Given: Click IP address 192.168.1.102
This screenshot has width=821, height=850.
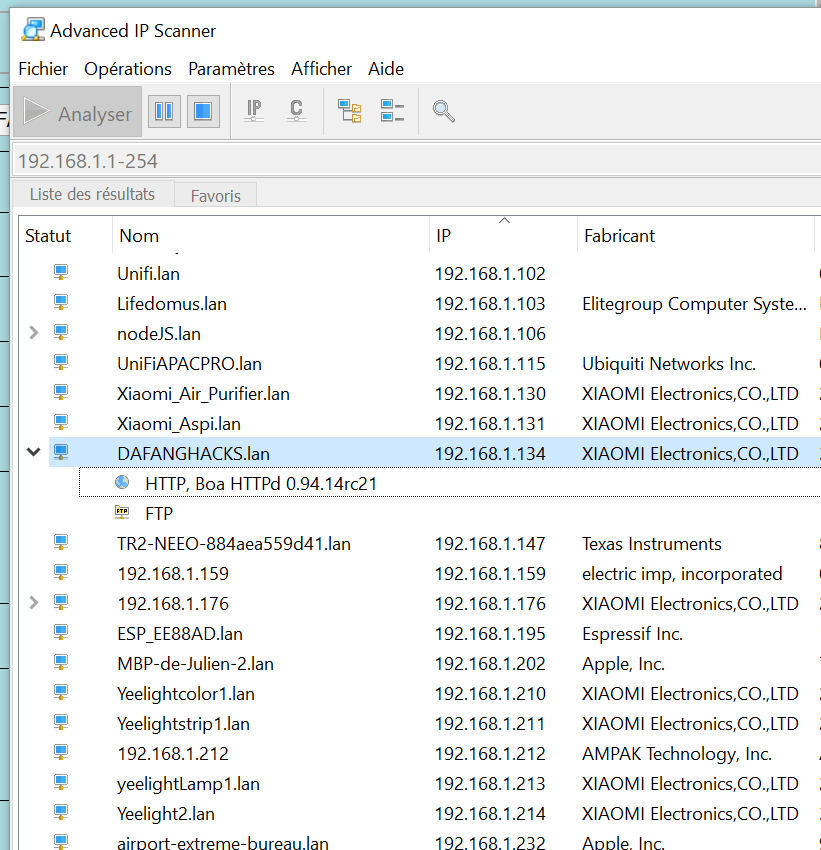Looking at the screenshot, I should coord(490,273).
